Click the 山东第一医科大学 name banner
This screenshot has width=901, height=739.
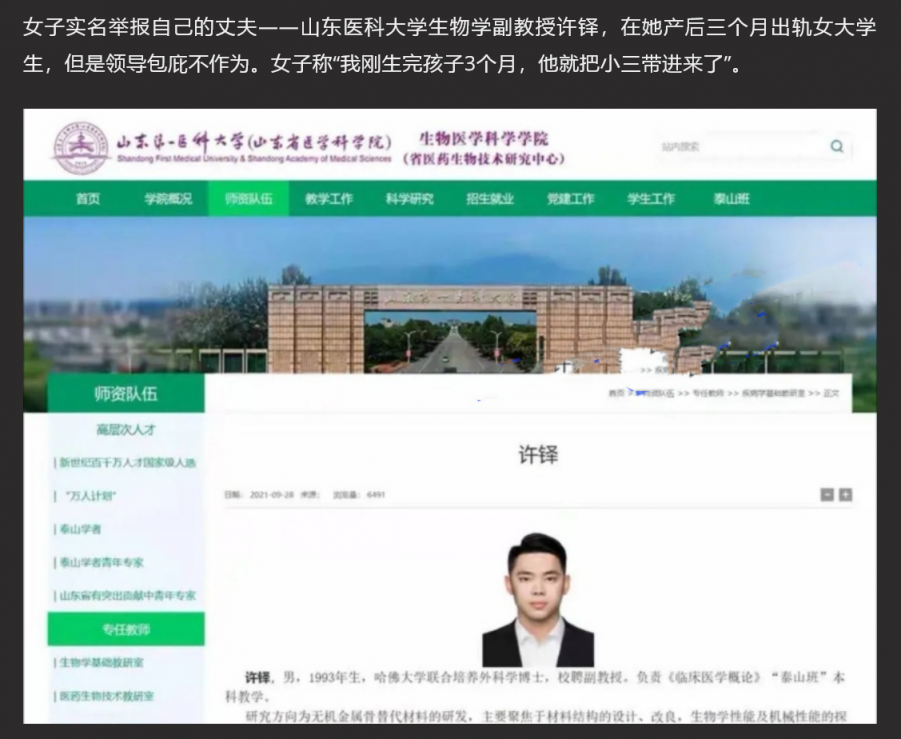[253, 147]
